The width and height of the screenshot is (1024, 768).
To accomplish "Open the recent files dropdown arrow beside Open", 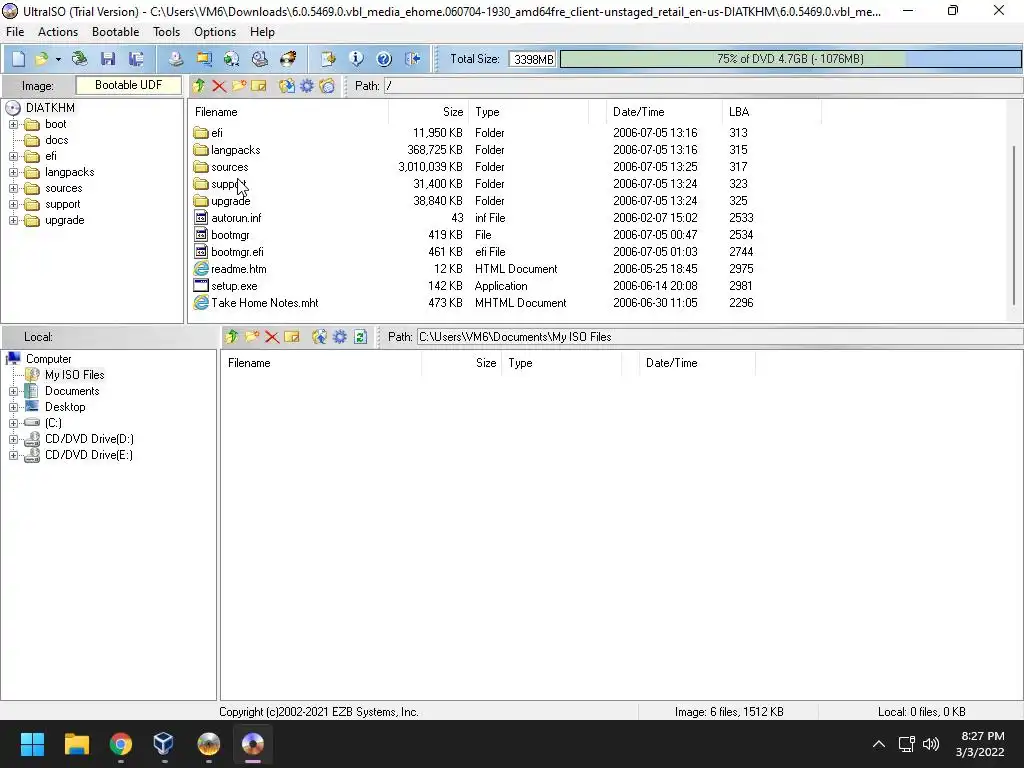I will (x=58, y=59).
